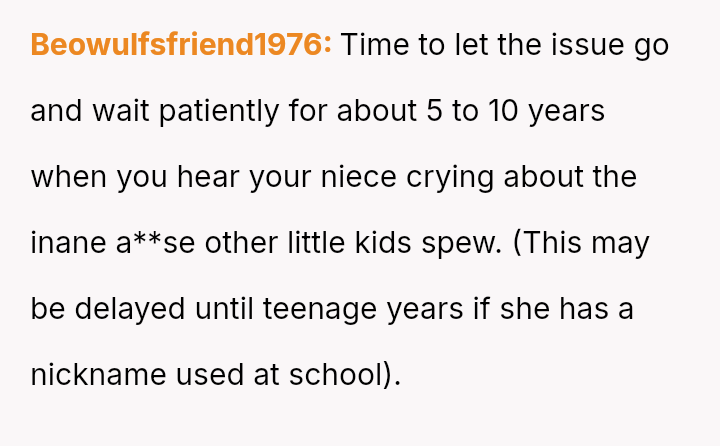Click the text "(This may"
720x446 pixels.
[581, 243]
